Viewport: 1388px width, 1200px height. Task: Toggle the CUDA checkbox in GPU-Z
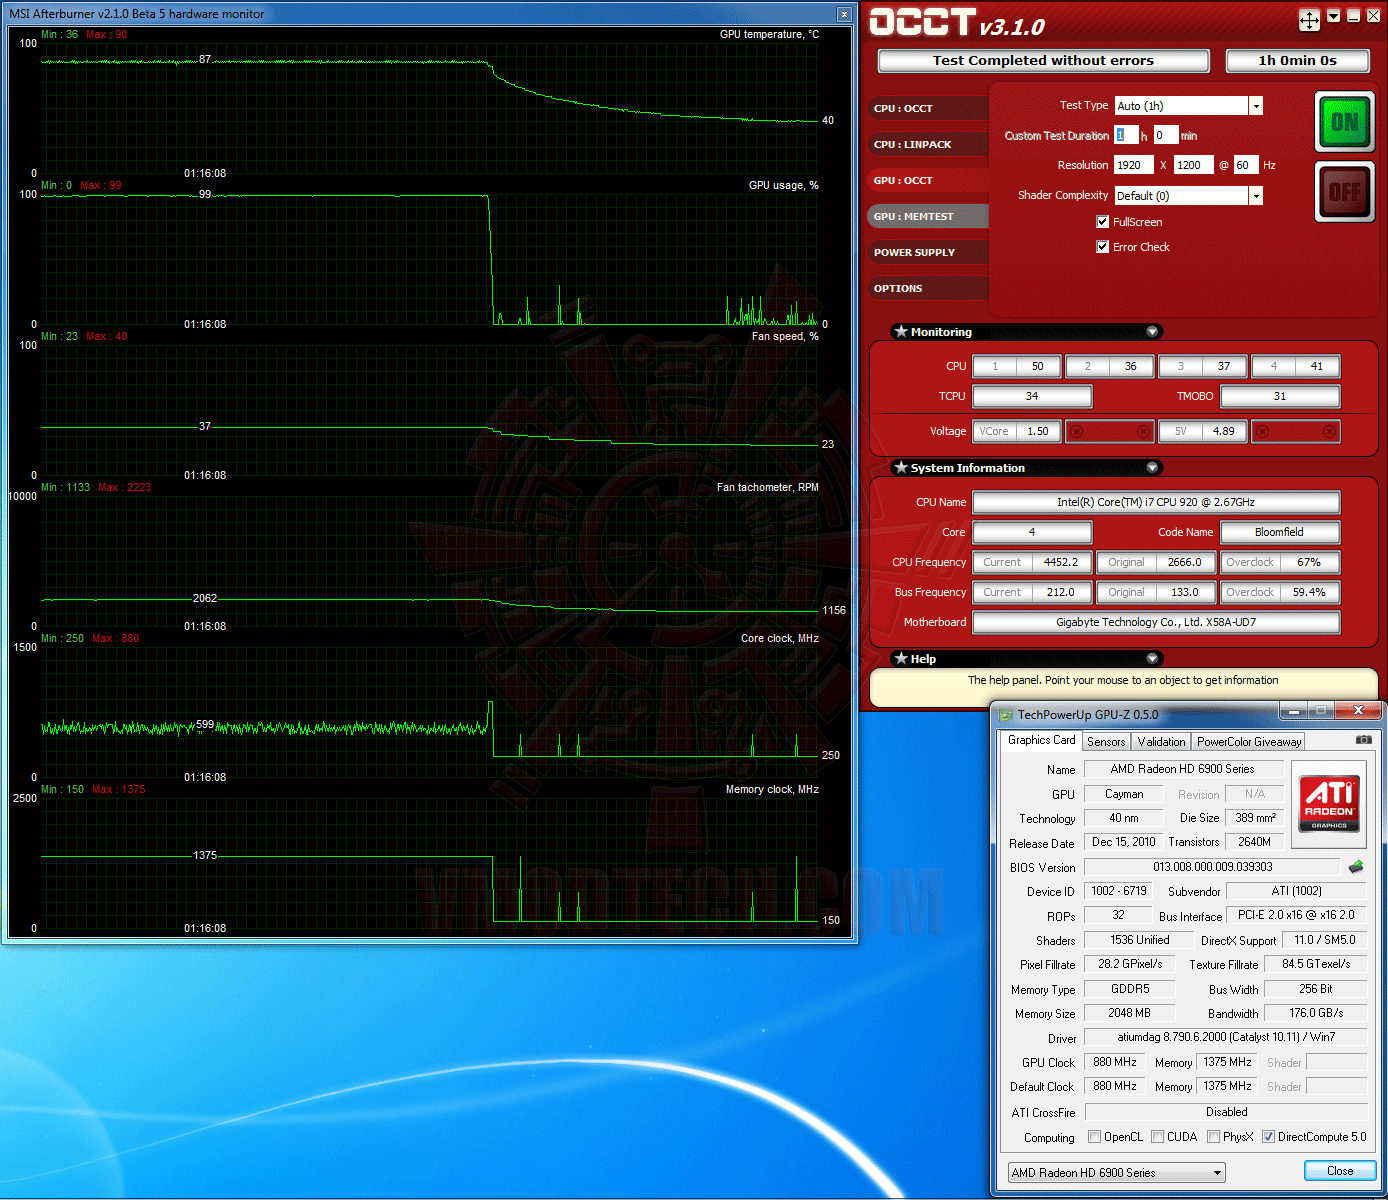click(1157, 1137)
